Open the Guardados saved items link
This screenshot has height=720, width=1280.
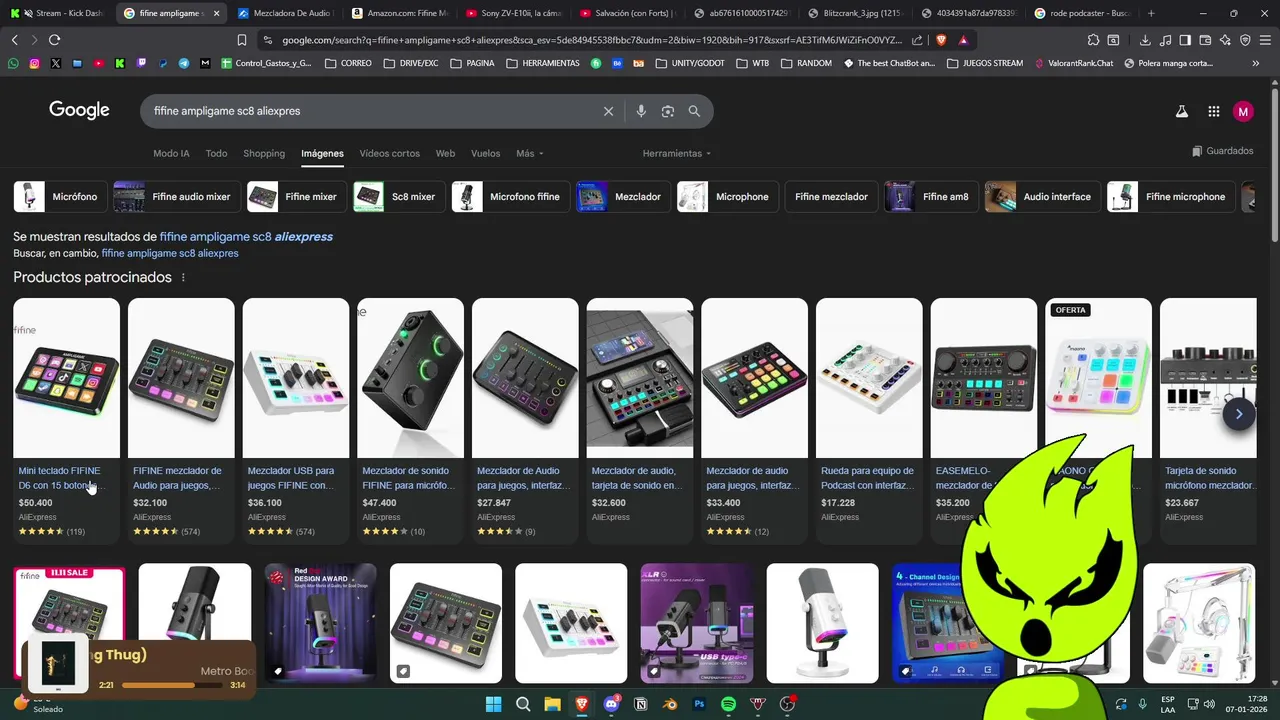tap(1223, 151)
